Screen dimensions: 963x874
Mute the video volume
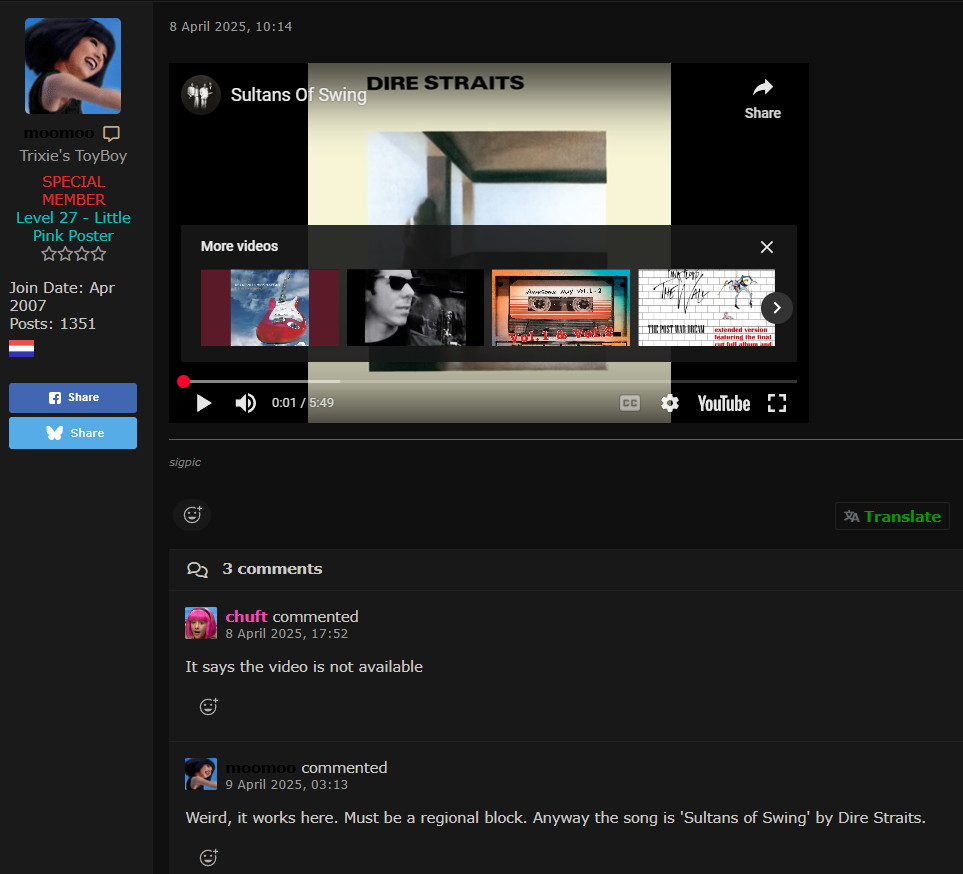(x=245, y=403)
